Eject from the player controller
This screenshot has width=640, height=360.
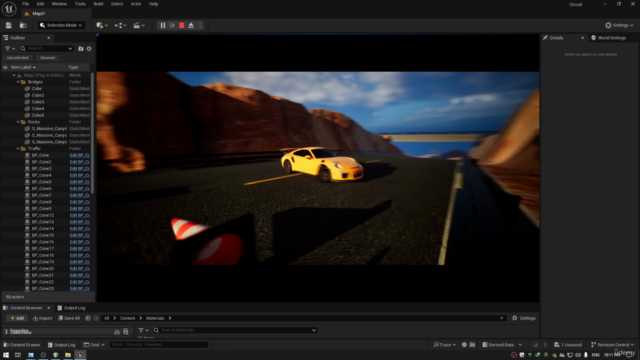click(x=191, y=25)
